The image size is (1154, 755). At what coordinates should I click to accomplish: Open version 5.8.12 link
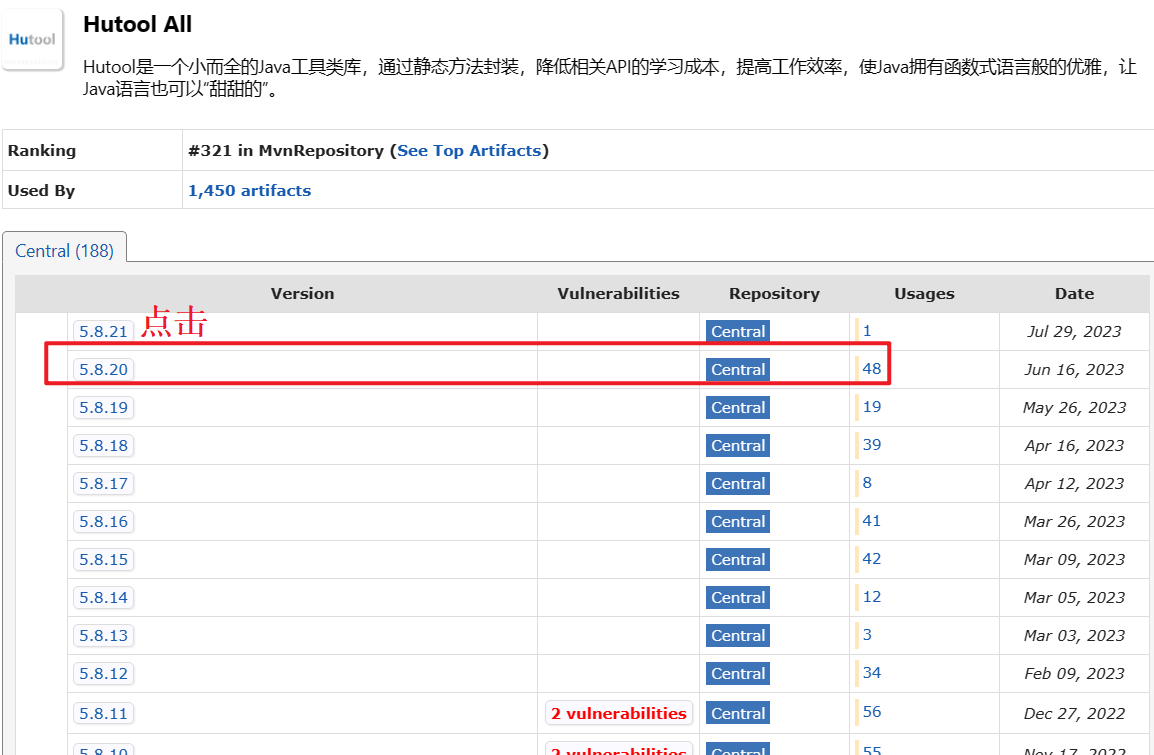[x=104, y=673]
